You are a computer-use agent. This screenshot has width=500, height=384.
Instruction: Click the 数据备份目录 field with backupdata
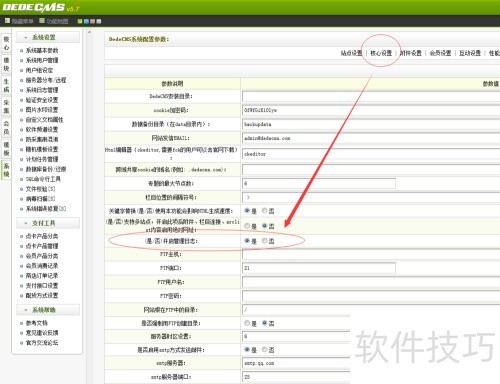pos(371,124)
